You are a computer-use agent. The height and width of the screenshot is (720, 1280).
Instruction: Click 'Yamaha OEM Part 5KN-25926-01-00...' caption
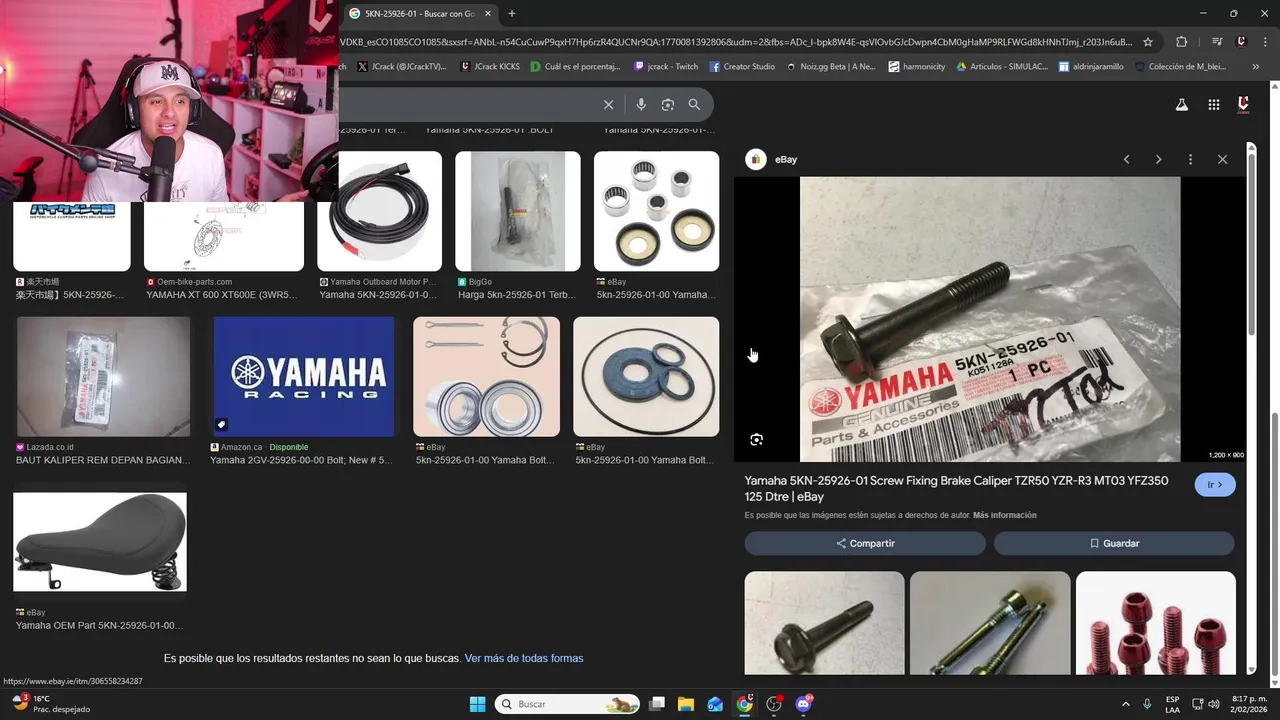(x=99, y=625)
